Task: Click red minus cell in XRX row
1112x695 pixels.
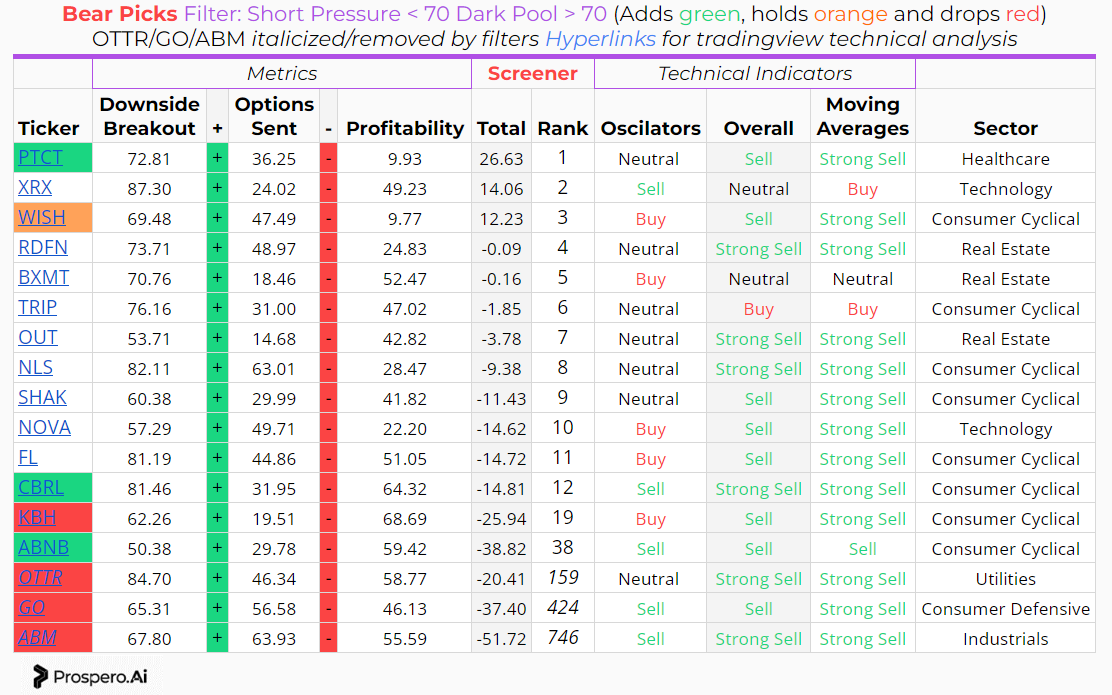Action: coord(328,188)
